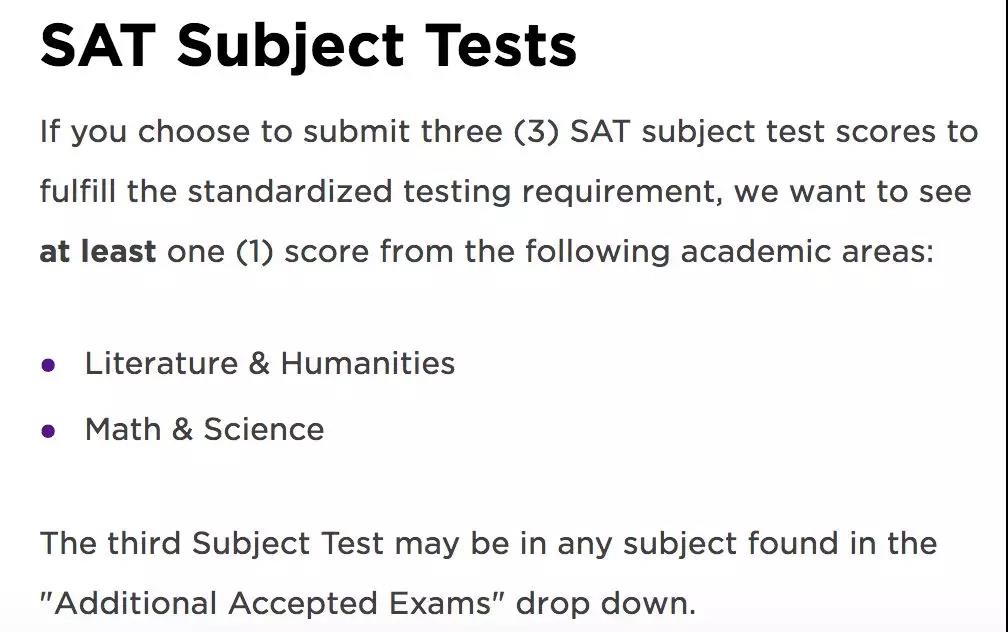Click the "SAT Subject Tests" heading
The height and width of the screenshot is (632, 1008).
coord(308,44)
